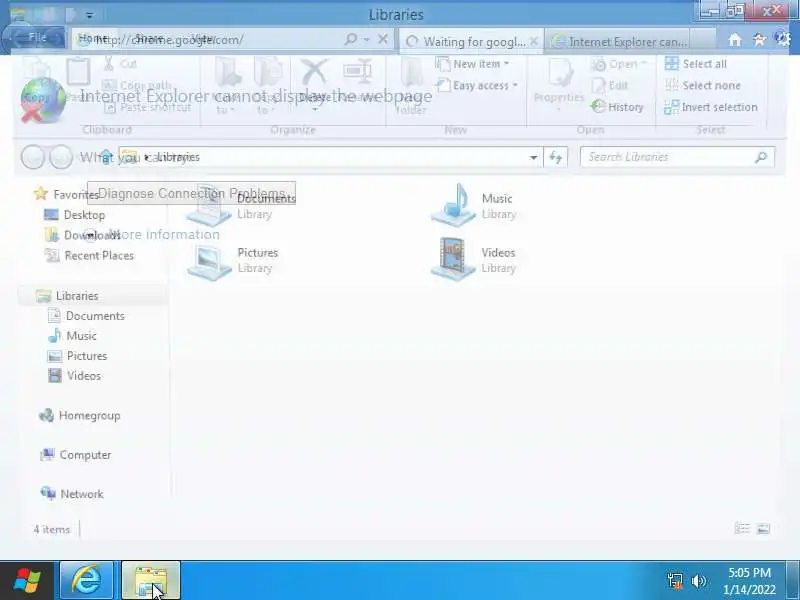
Task: Open the Windows Start button
Action: pyautogui.click(x=27, y=581)
